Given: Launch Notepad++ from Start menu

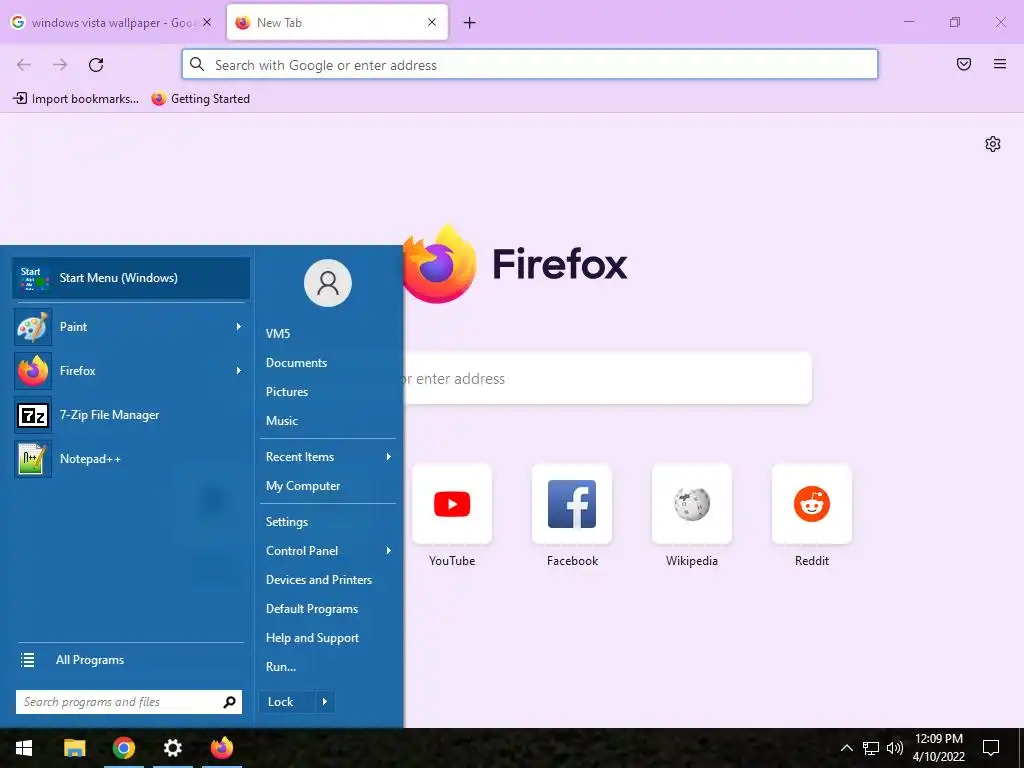Looking at the screenshot, I should [x=131, y=458].
